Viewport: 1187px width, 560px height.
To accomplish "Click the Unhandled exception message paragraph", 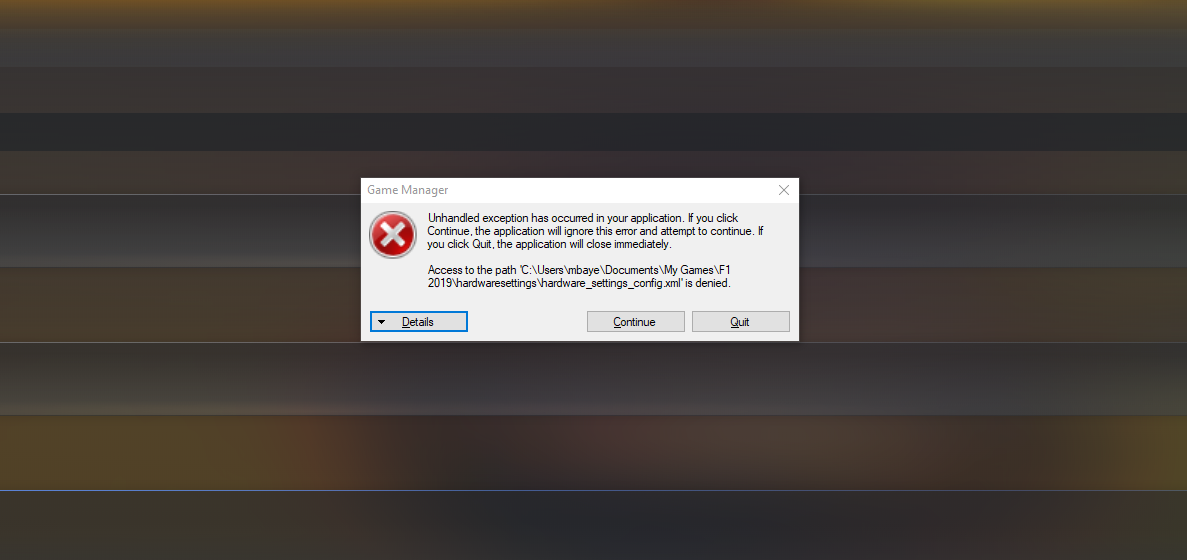I will [x=596, y=231].
